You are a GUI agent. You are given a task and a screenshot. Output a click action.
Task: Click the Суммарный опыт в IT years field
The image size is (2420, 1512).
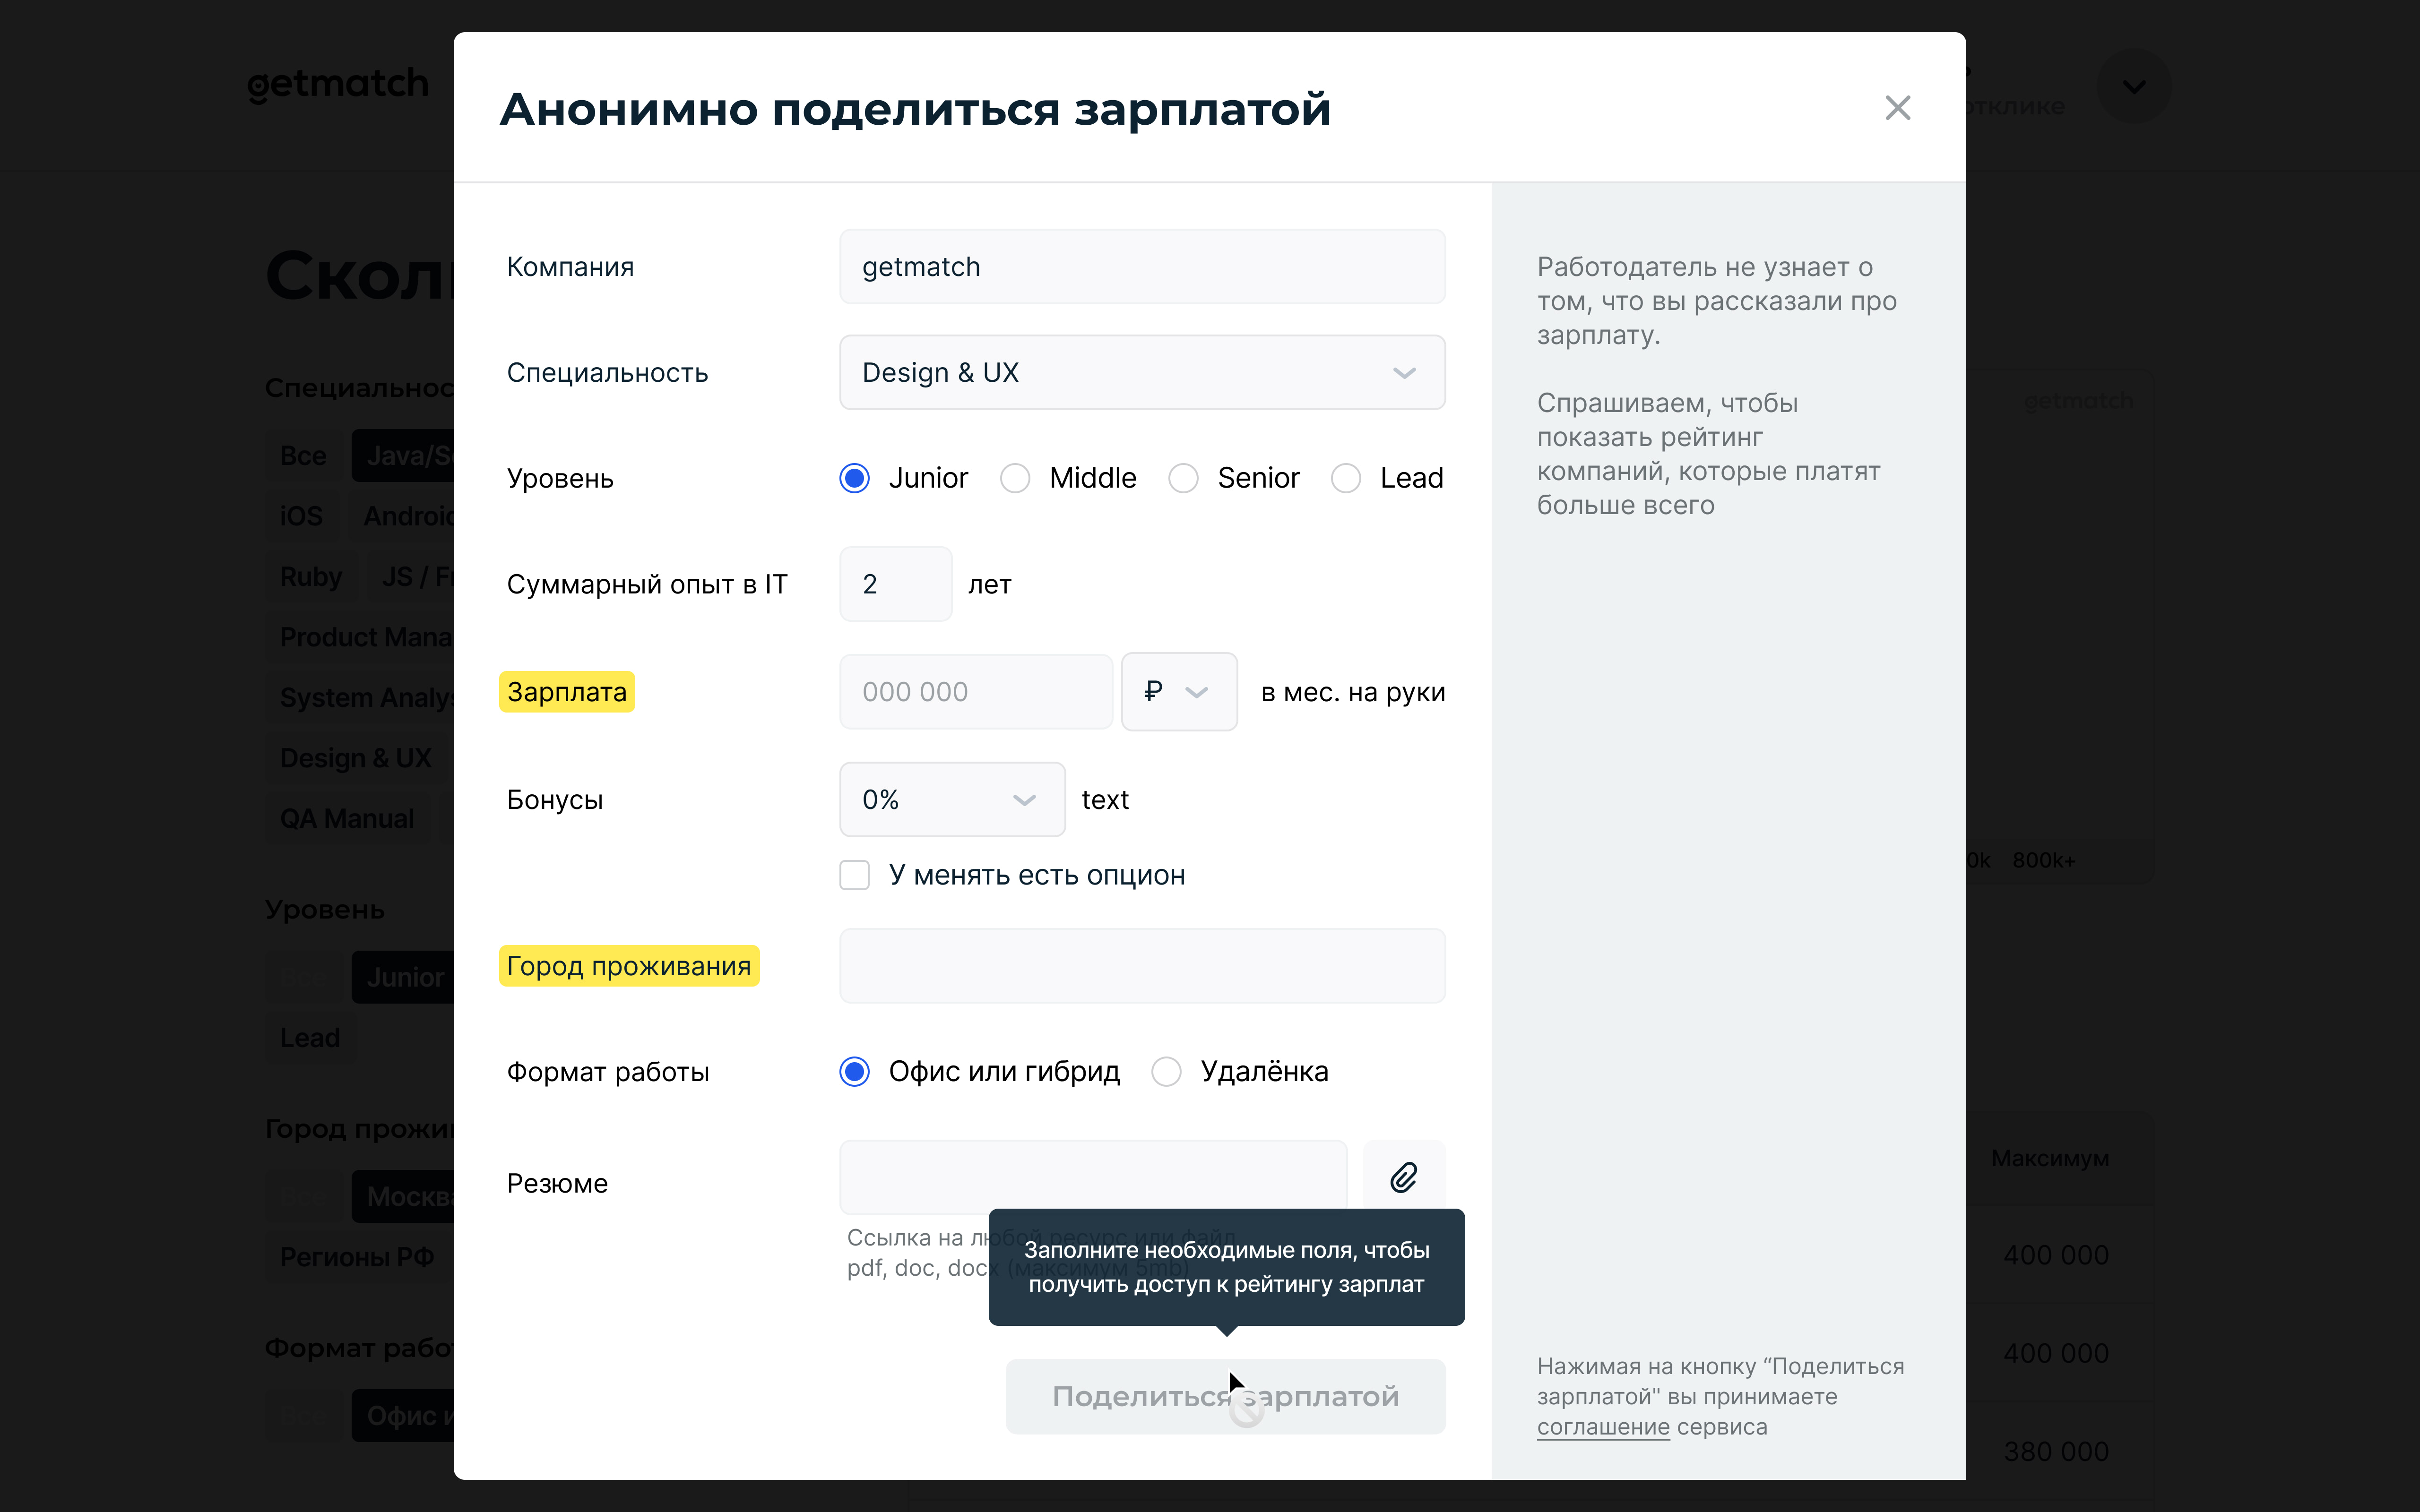(x=896, y=584)
